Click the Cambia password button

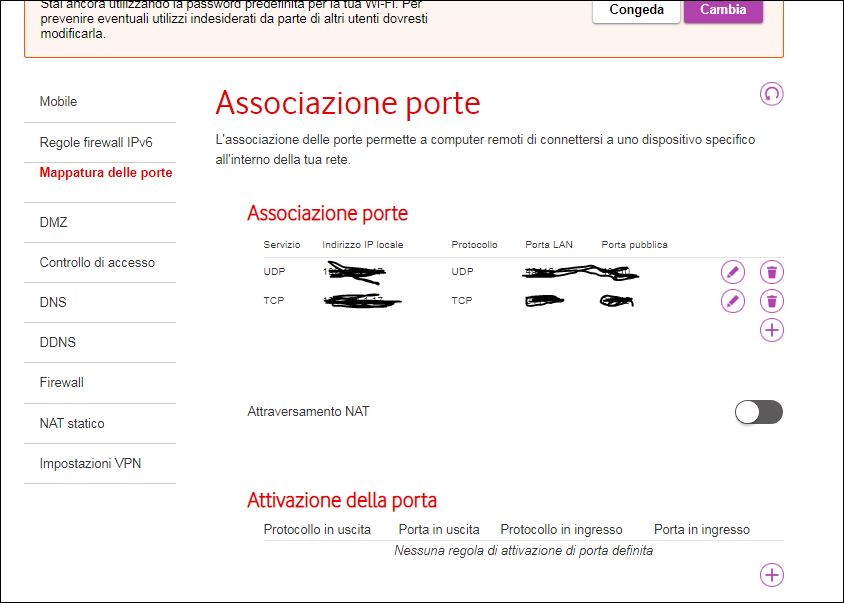click(x=723, y=10)
